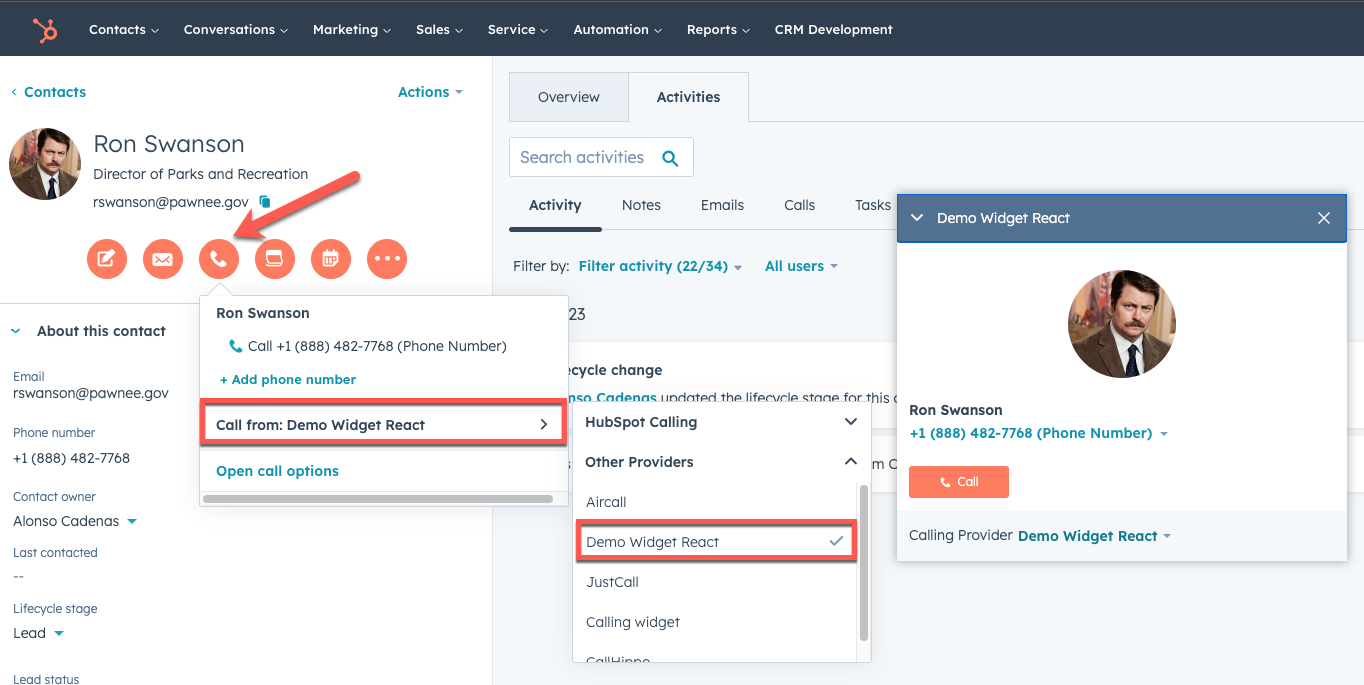
Task: Choose JustCall as calling provider
Action: pyautogui.click(x=612, y=582)
